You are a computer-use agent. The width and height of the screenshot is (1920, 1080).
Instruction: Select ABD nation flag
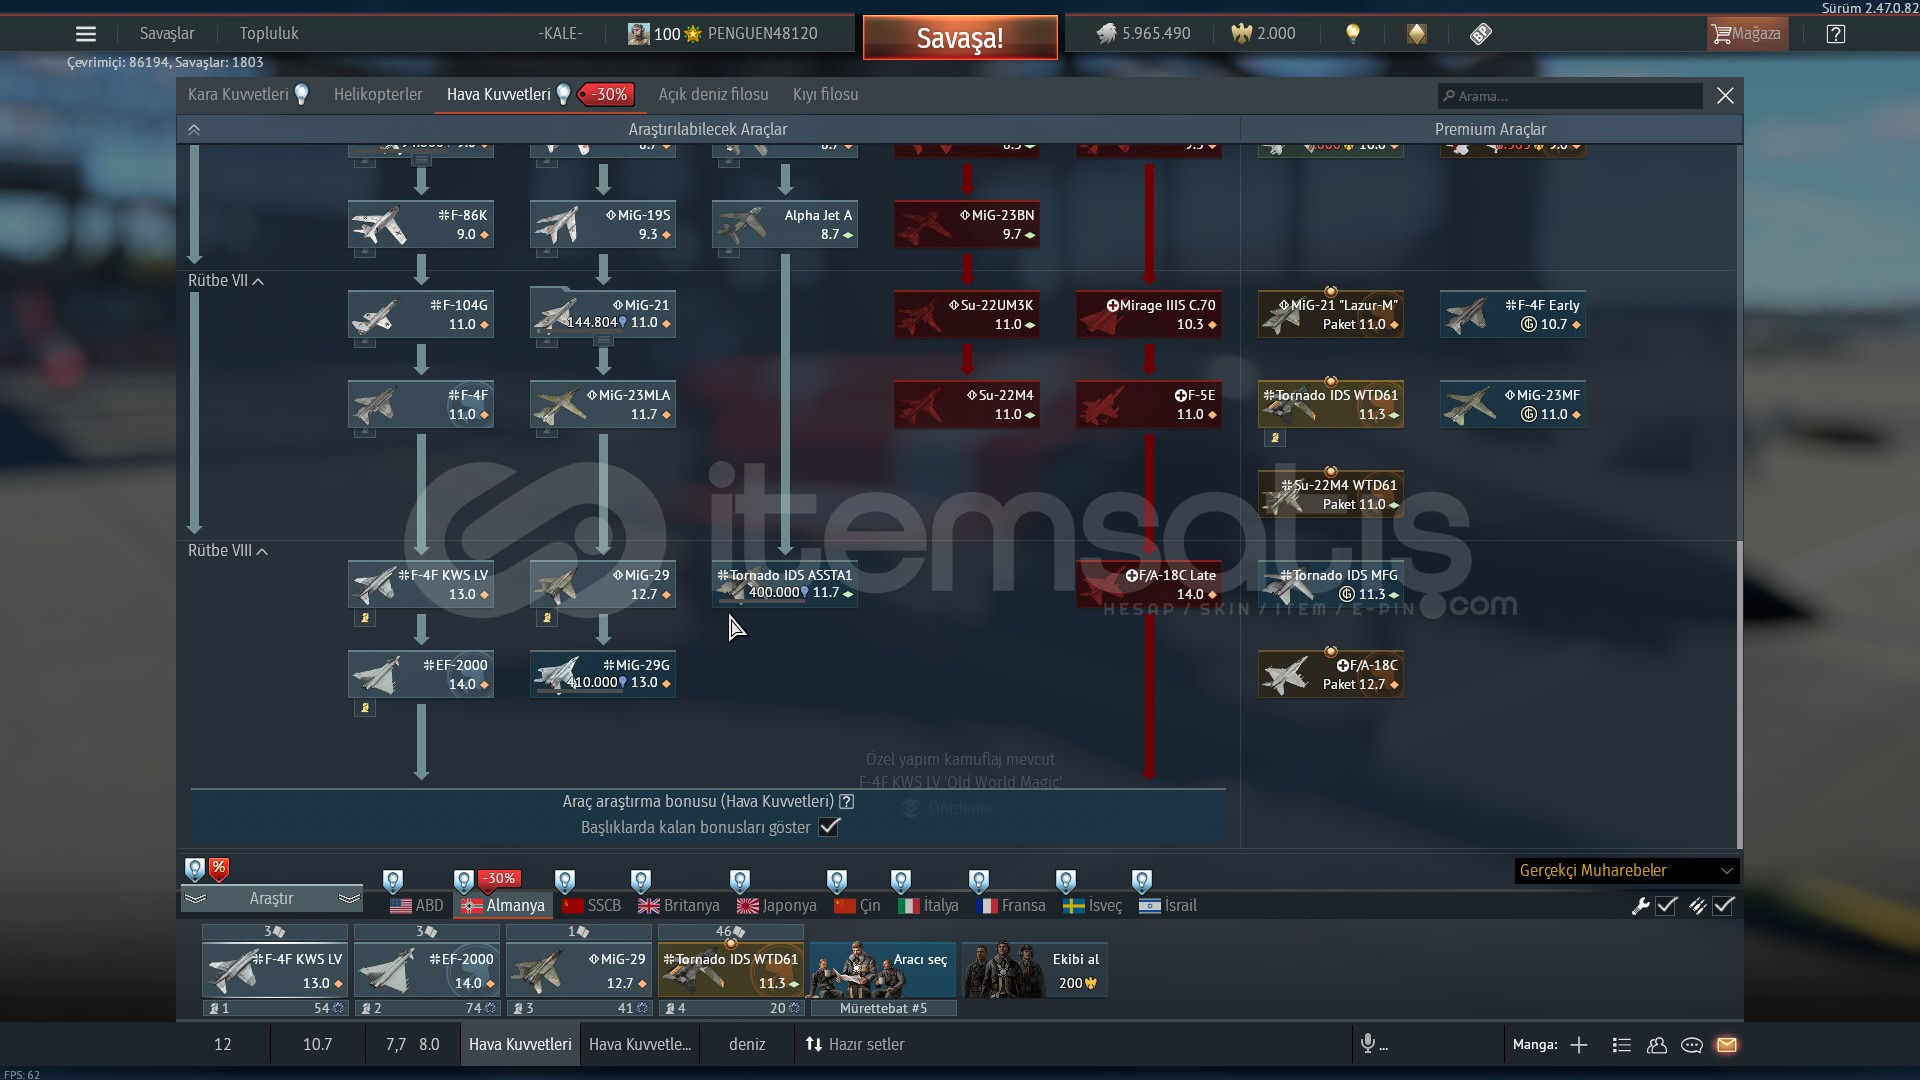point(417,906)
